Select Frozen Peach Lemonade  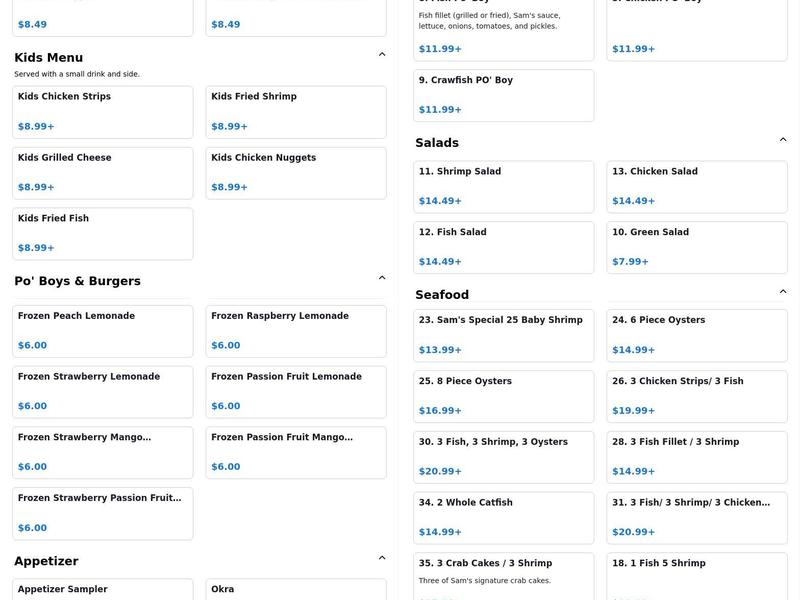coord(103,331)
